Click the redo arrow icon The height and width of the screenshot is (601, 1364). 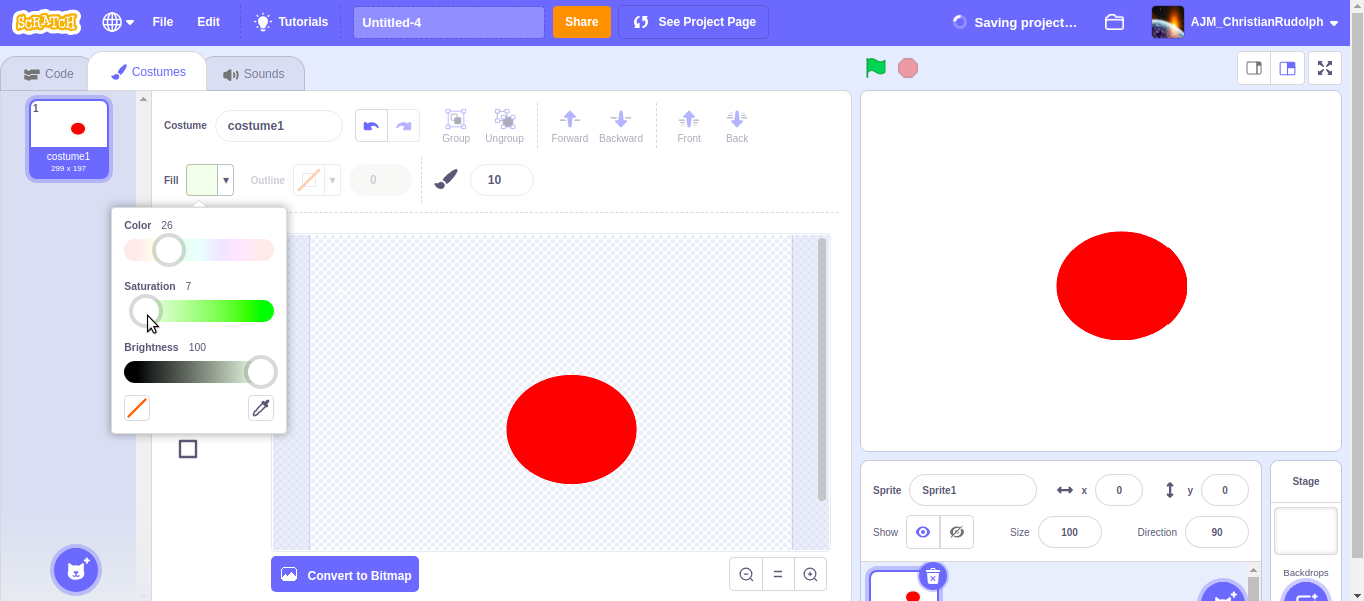click(406, 125)
